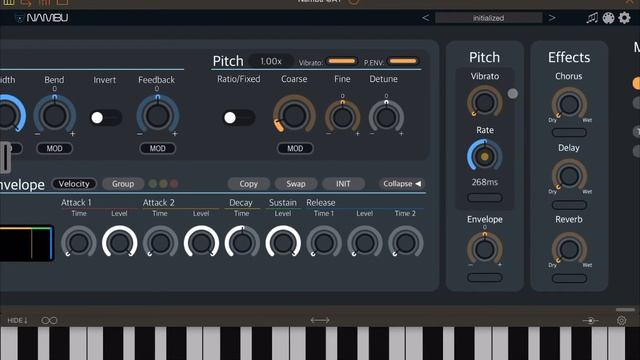Click the blue Rate knob
The image size is (640, 360).
(x=484, y=156)
